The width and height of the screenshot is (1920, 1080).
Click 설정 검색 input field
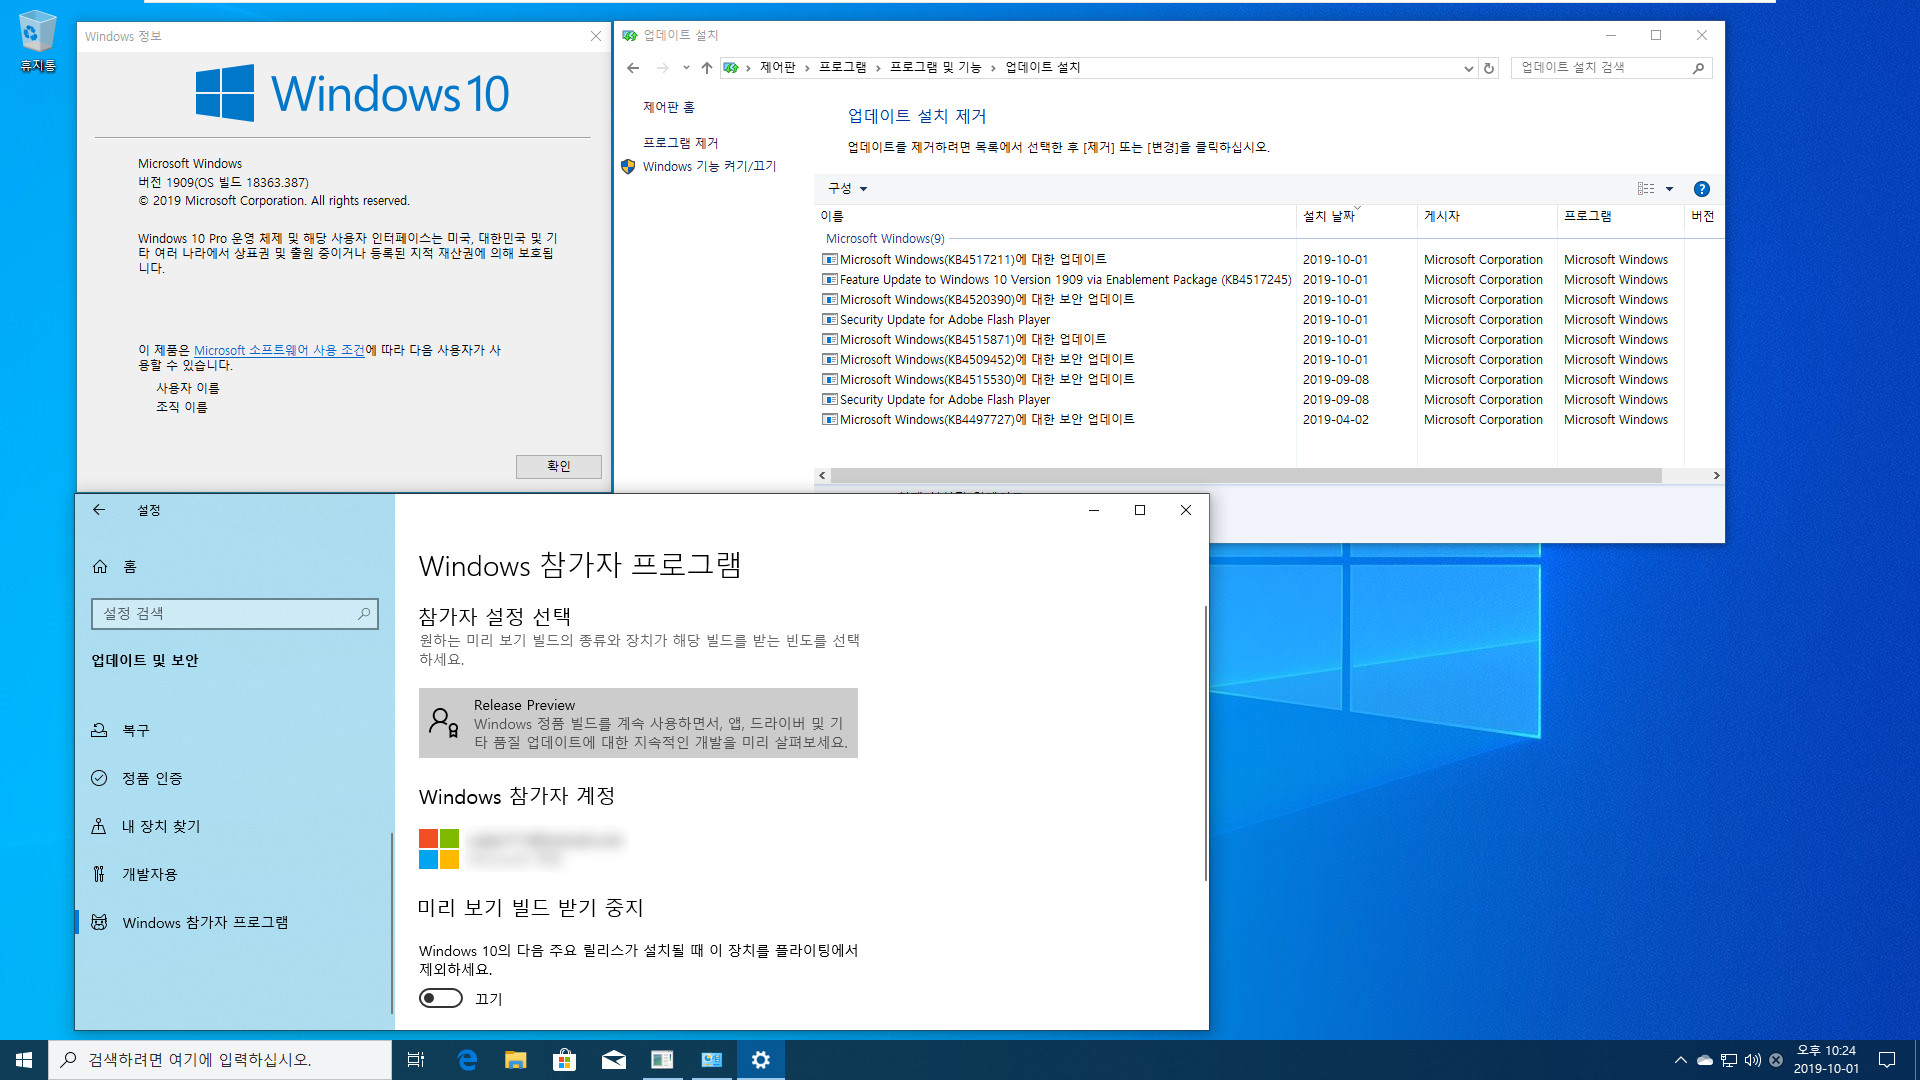pos(235,613)
